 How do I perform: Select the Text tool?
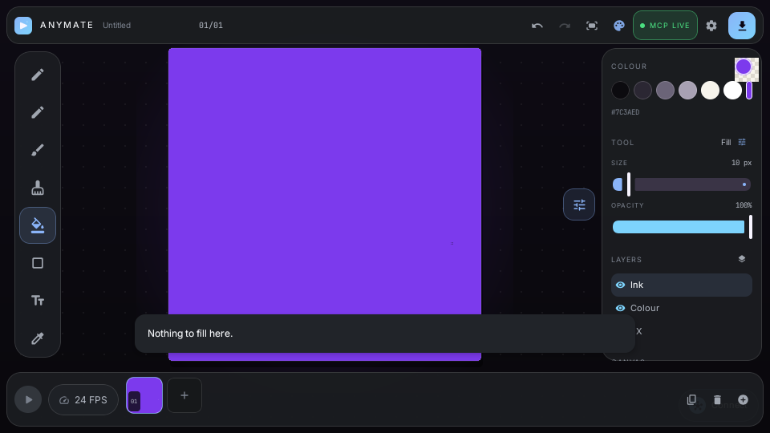(x=37, y=300)
